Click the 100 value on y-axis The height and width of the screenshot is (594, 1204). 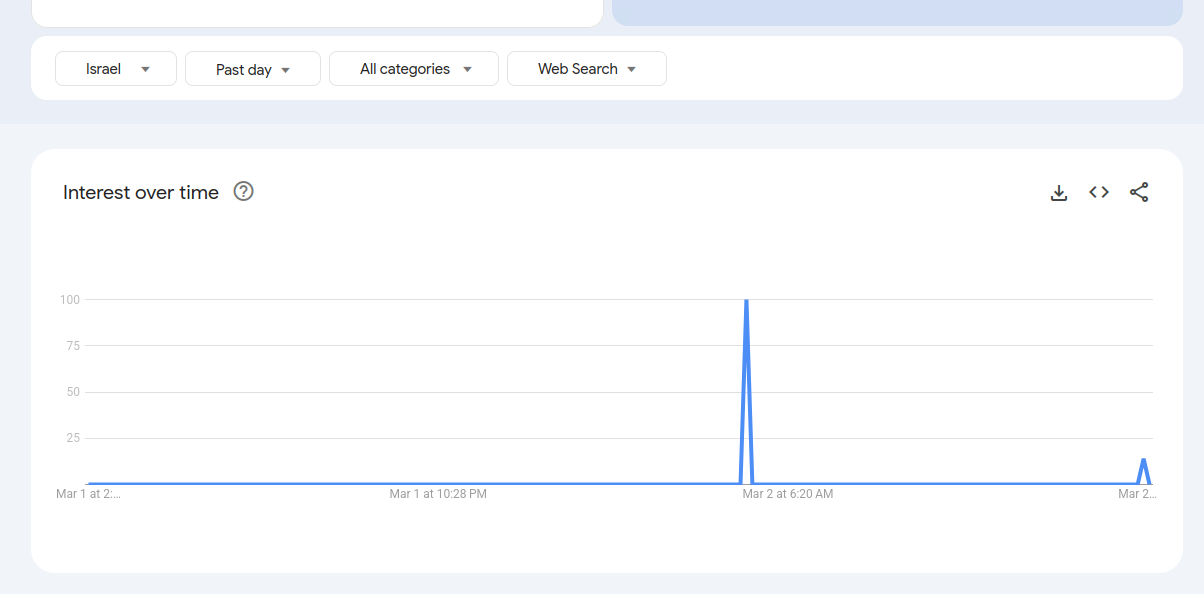[70, 299]
